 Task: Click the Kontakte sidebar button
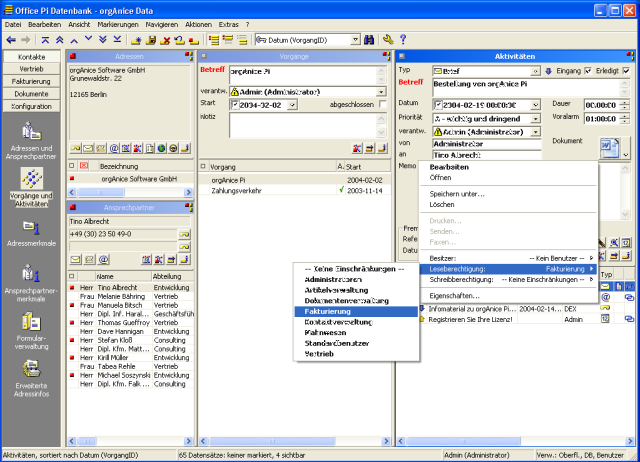pyautogui.click(x=31, y=57)
